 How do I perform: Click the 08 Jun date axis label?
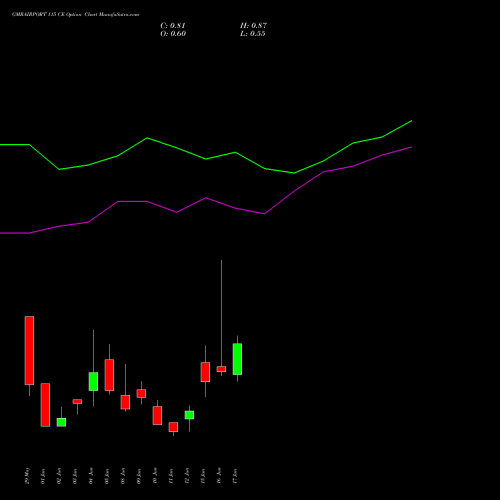coord(123,476)
